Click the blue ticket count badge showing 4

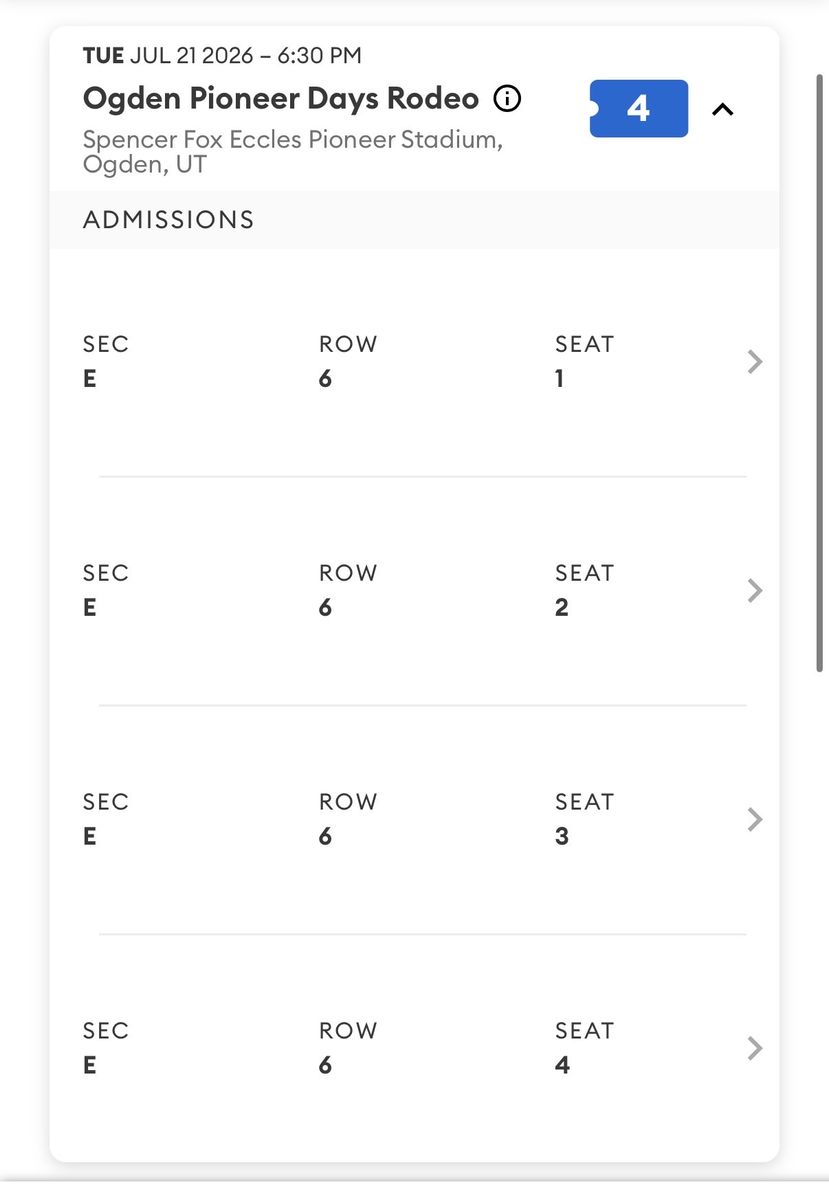pyautogui.click(x=639, y=108)
